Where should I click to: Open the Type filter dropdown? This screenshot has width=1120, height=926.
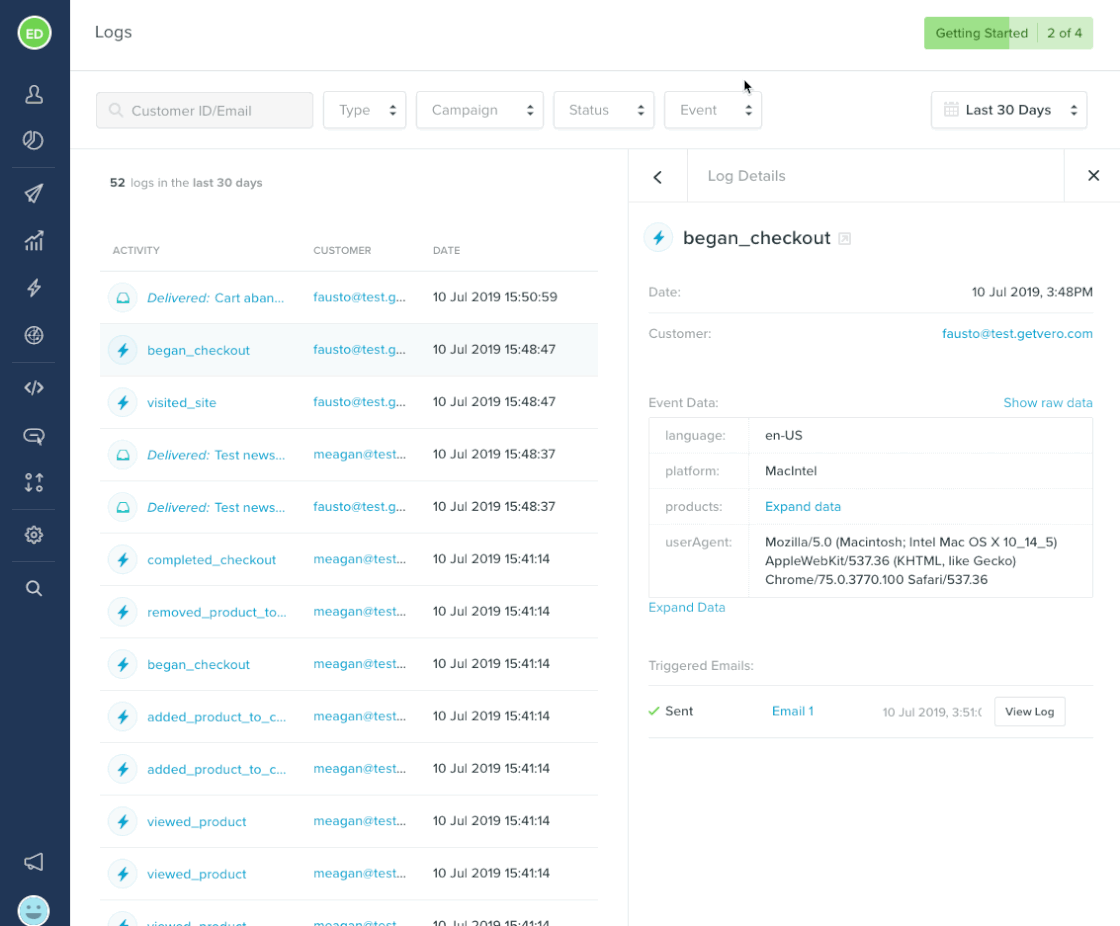364,110
